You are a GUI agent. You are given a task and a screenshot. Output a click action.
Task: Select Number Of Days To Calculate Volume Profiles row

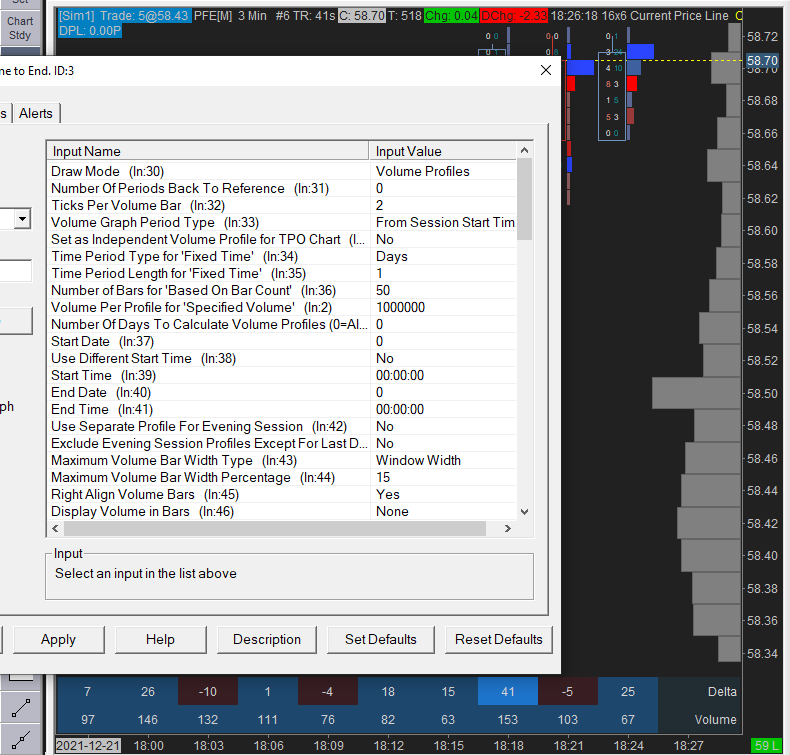(x=282, y=325)
